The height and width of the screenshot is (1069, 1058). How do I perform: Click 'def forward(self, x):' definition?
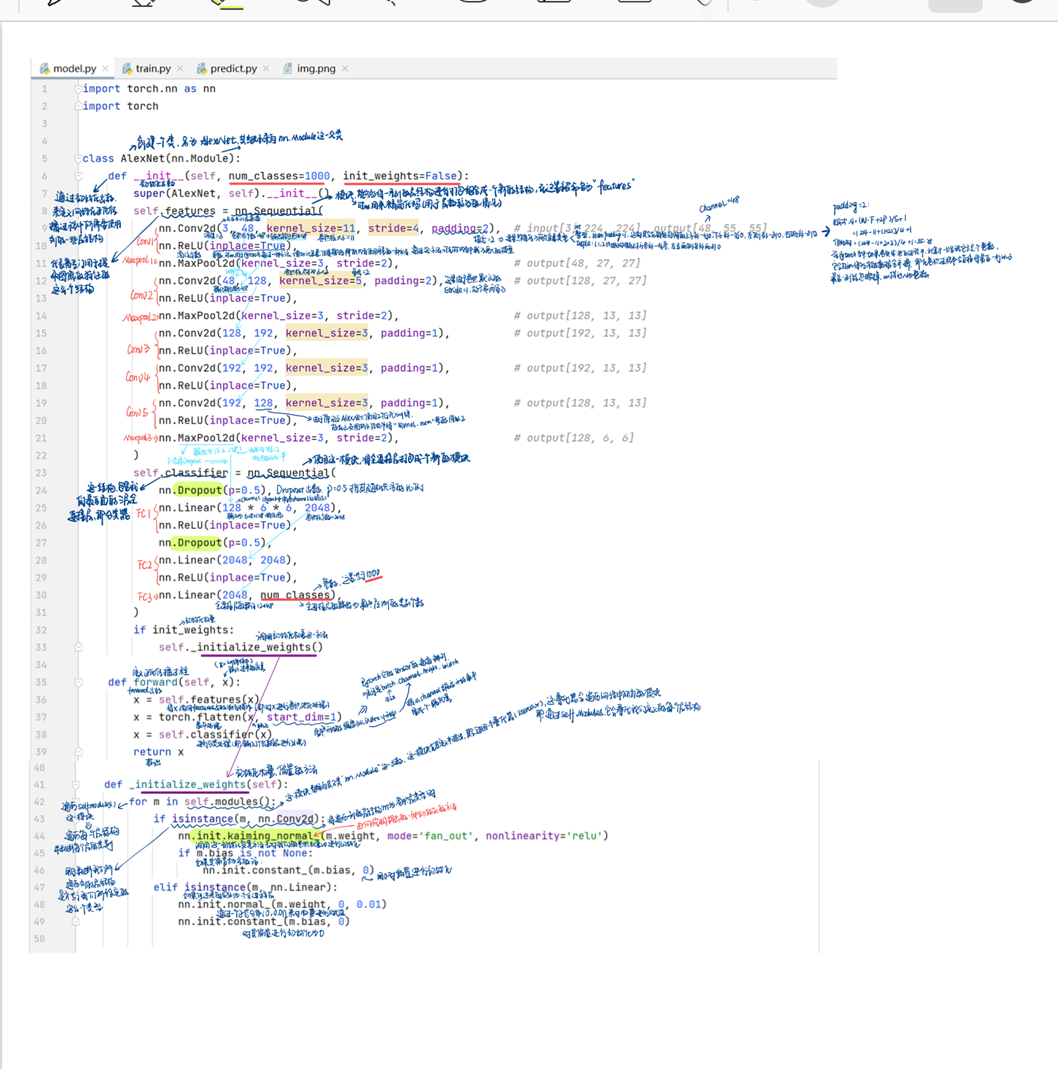pos(175,682)
